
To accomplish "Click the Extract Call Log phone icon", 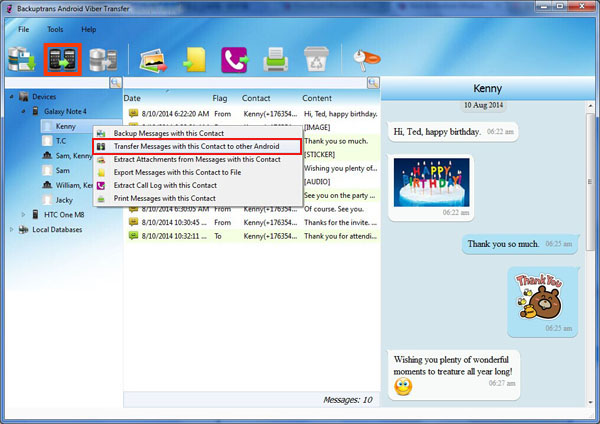I will (235, 60).
